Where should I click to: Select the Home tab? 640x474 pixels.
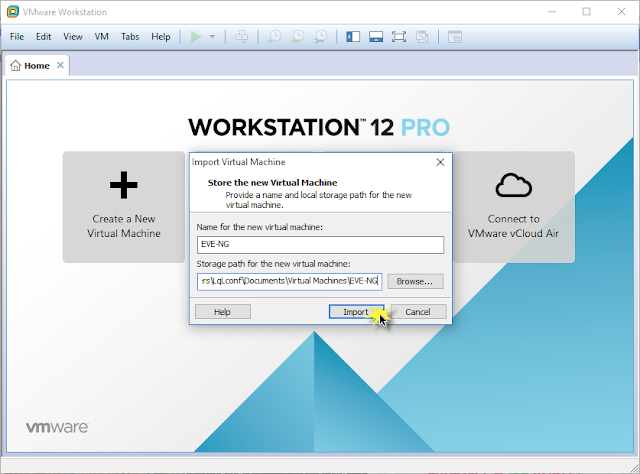pos(37,65)
